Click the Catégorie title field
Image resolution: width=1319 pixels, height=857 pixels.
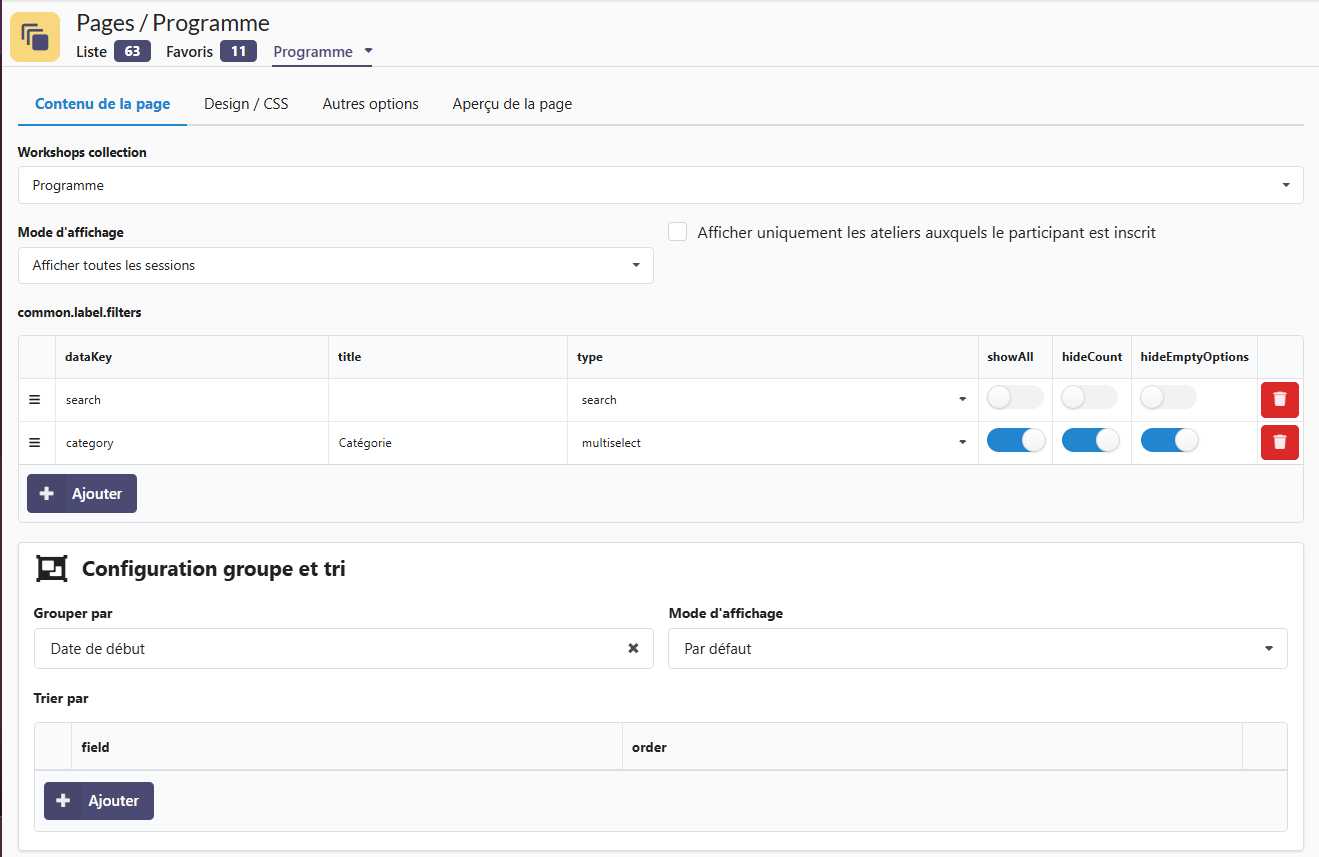coord(447,443)
